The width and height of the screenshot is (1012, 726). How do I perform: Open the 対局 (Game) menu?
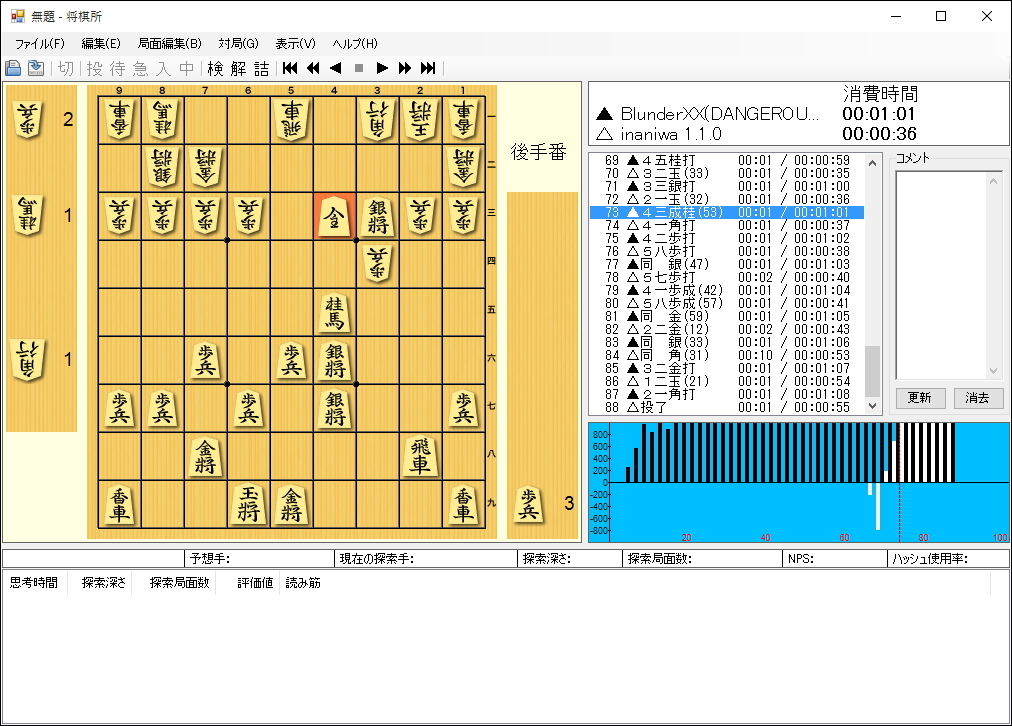(236, 43)
